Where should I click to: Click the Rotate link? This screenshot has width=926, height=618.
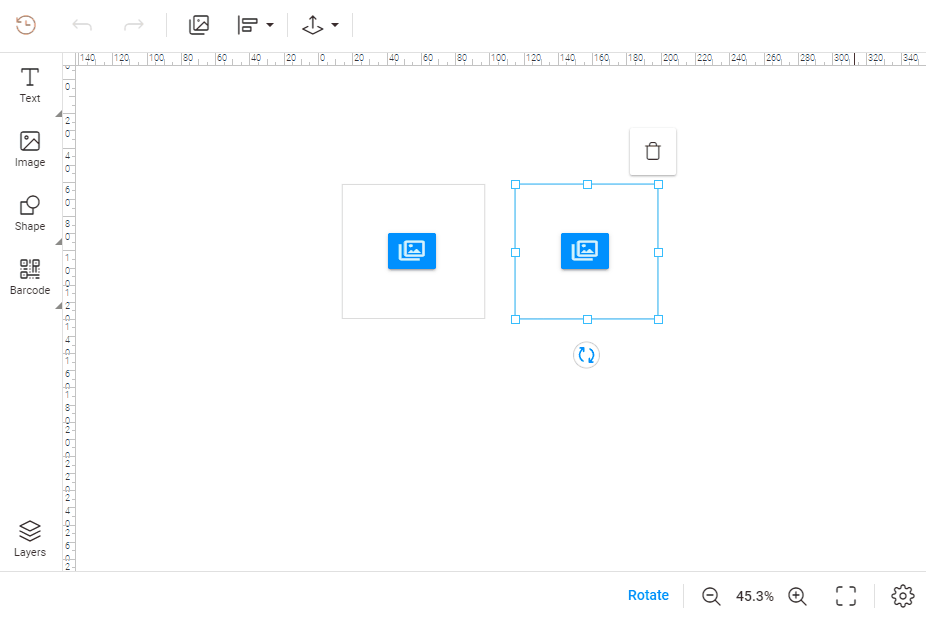[648, 596]
